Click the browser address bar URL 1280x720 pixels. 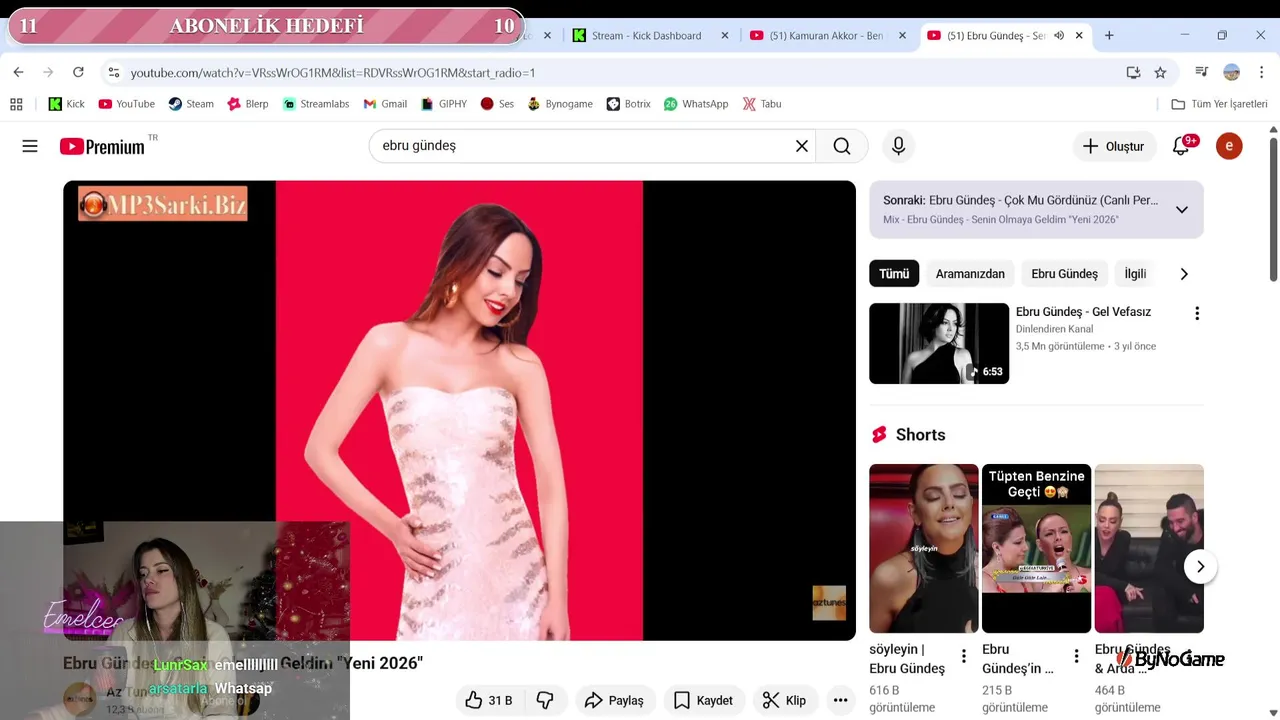(333, 73)
